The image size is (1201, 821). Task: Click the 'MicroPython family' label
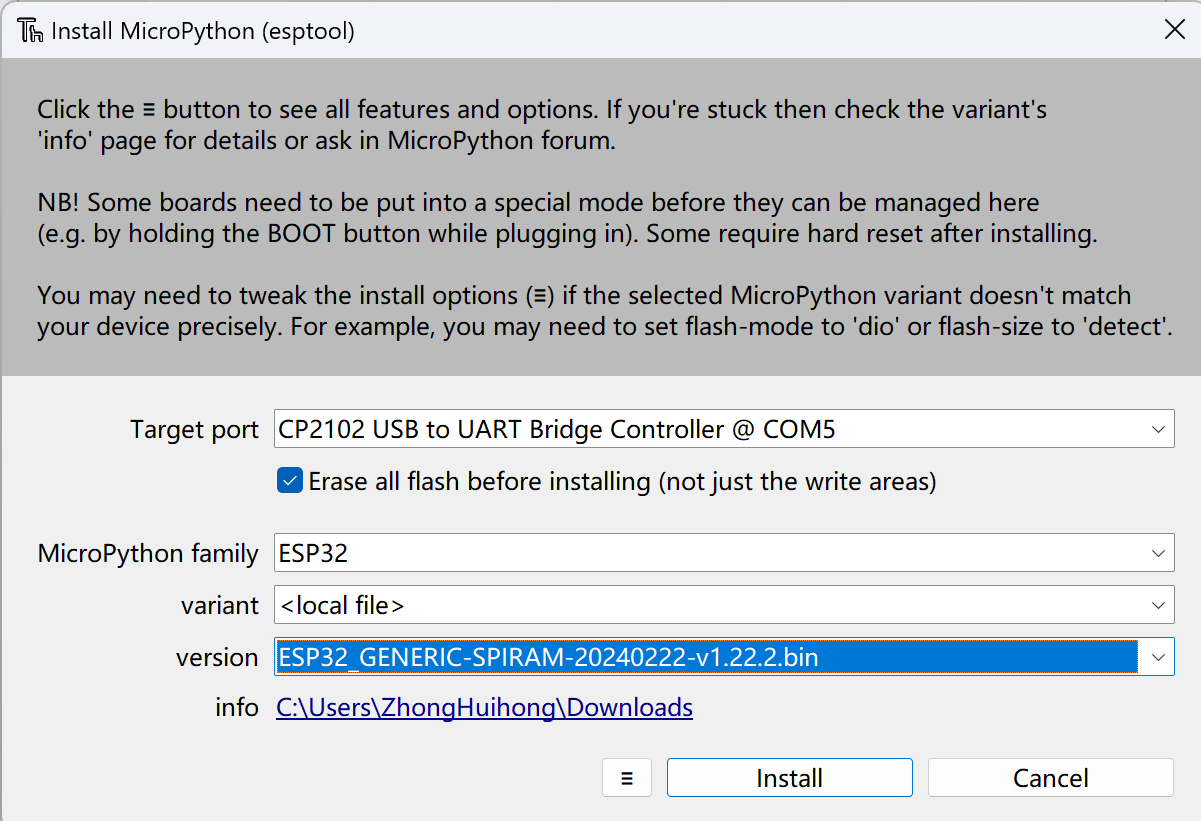[148, 553]
